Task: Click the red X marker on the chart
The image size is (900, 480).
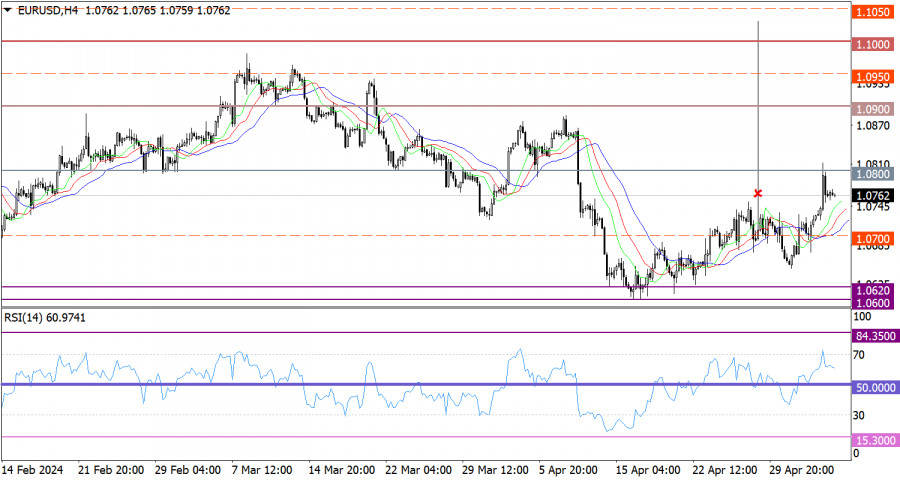Action: (758, 193)
